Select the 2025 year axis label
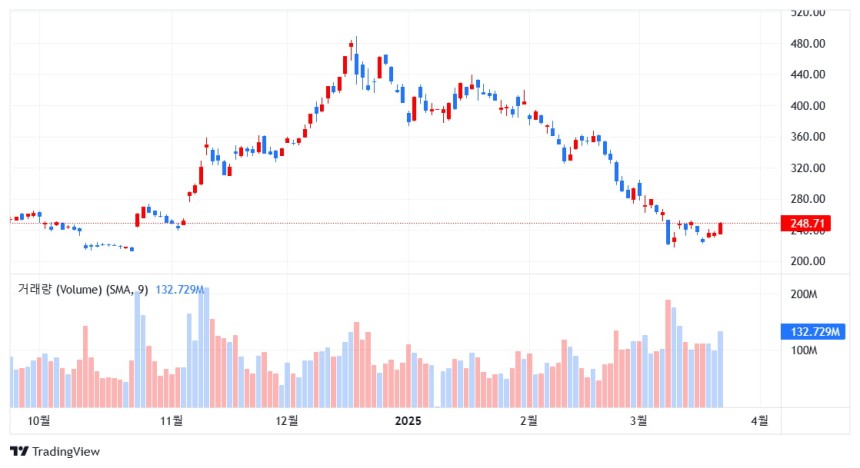 (x=408, y=421)
